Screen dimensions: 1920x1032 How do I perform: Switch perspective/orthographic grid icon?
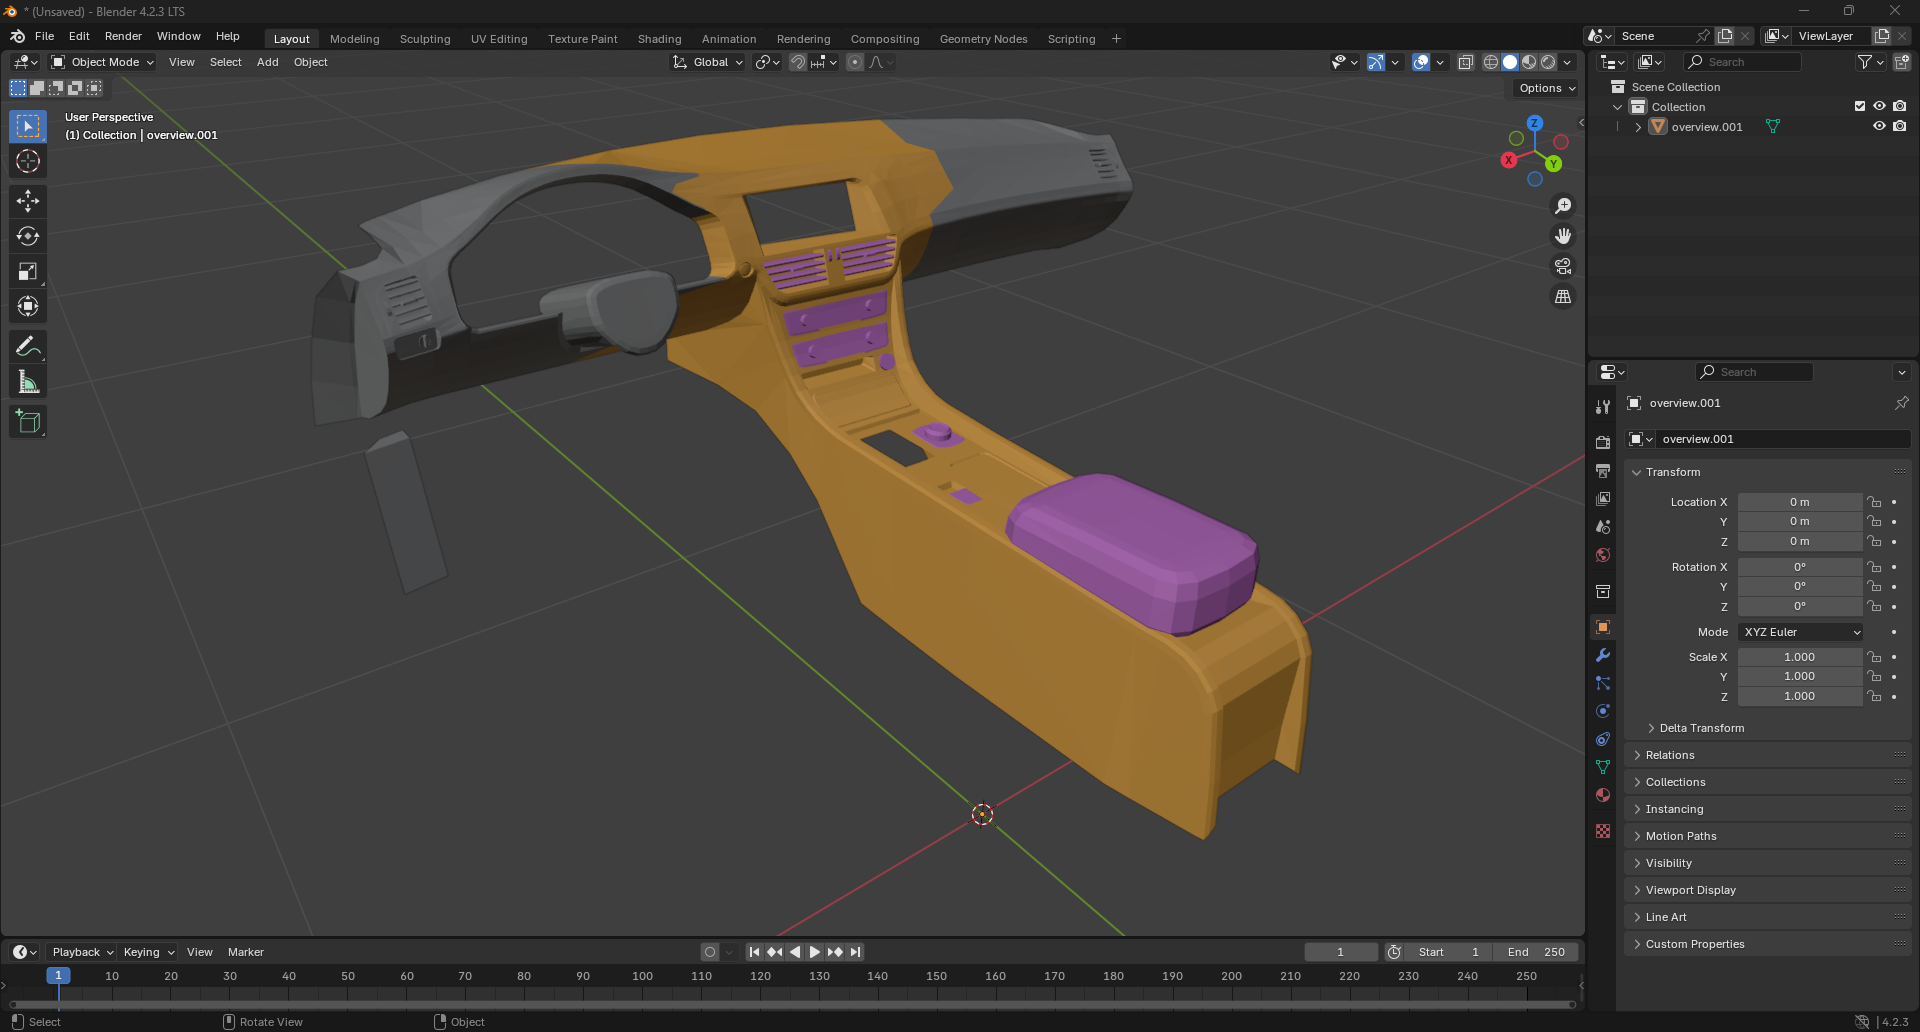coord(1562,297)
